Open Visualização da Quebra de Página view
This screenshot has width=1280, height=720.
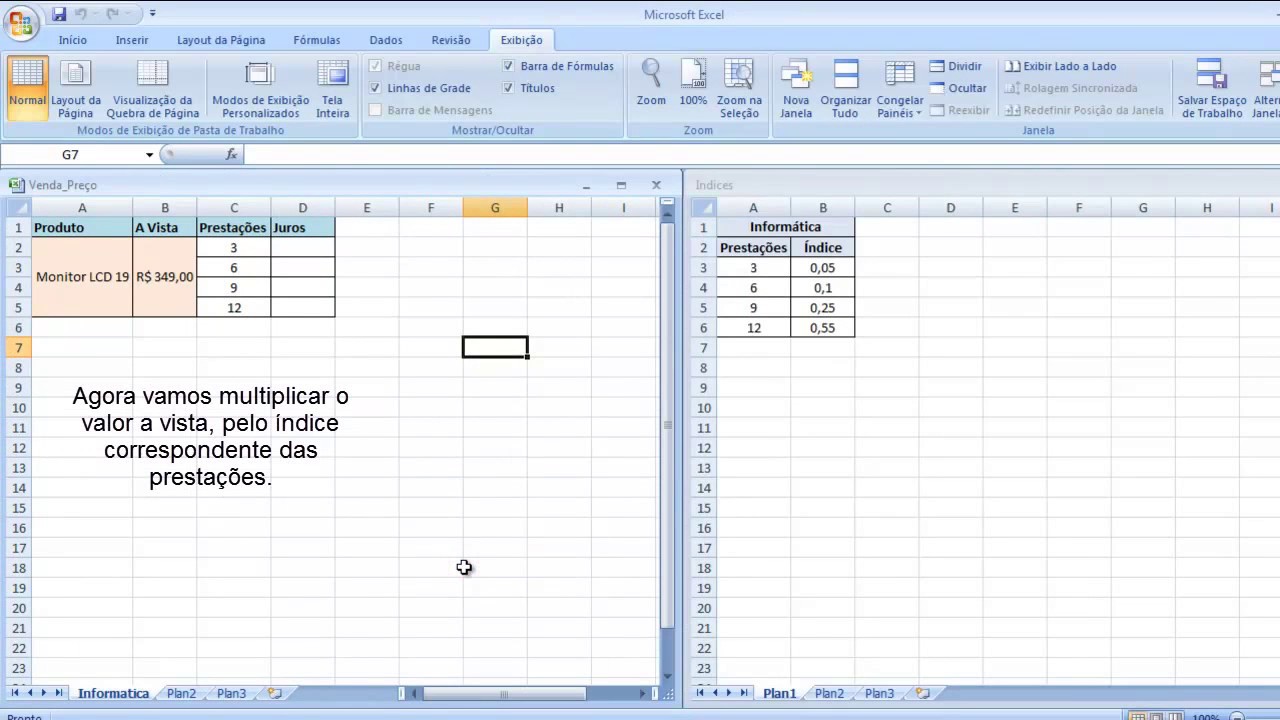point(153,90)
